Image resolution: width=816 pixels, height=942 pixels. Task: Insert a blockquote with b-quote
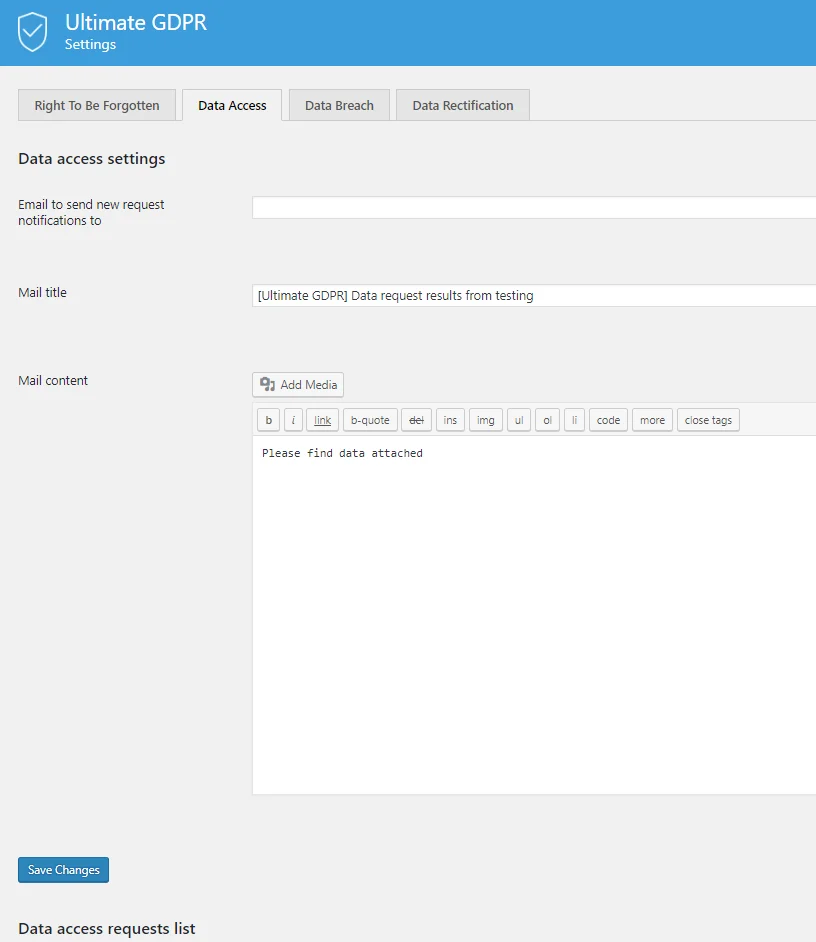point(369,420)
